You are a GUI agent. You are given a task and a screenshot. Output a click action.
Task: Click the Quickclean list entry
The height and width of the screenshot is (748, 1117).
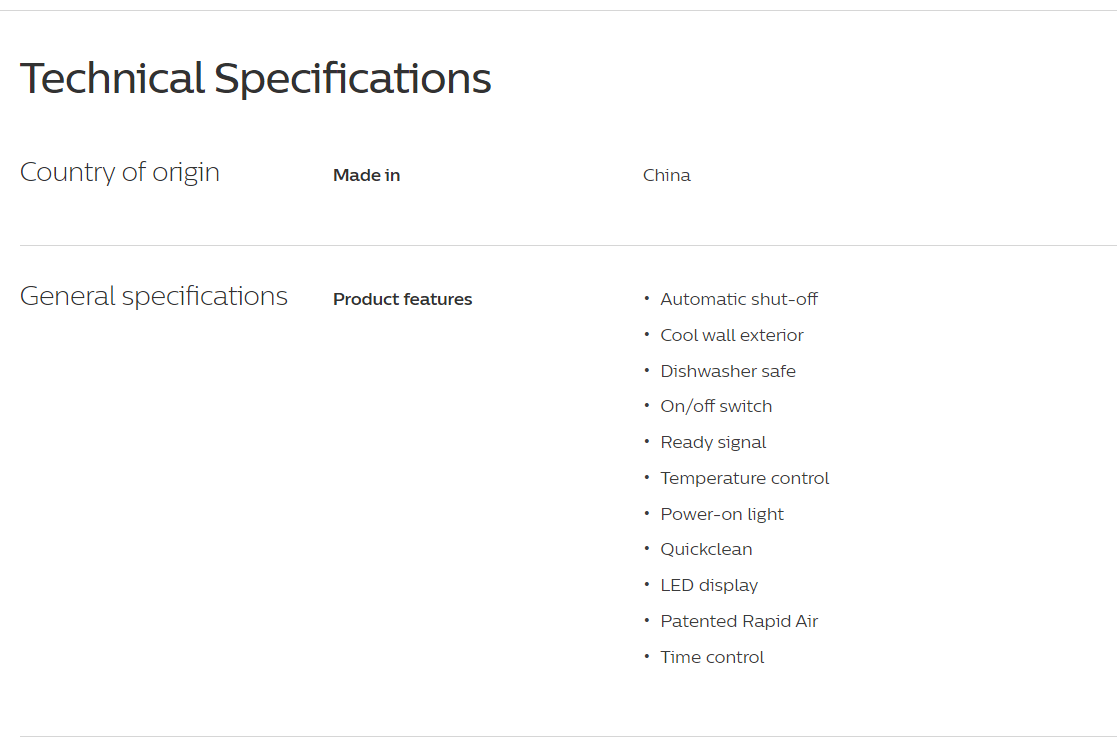pos(706,549)
